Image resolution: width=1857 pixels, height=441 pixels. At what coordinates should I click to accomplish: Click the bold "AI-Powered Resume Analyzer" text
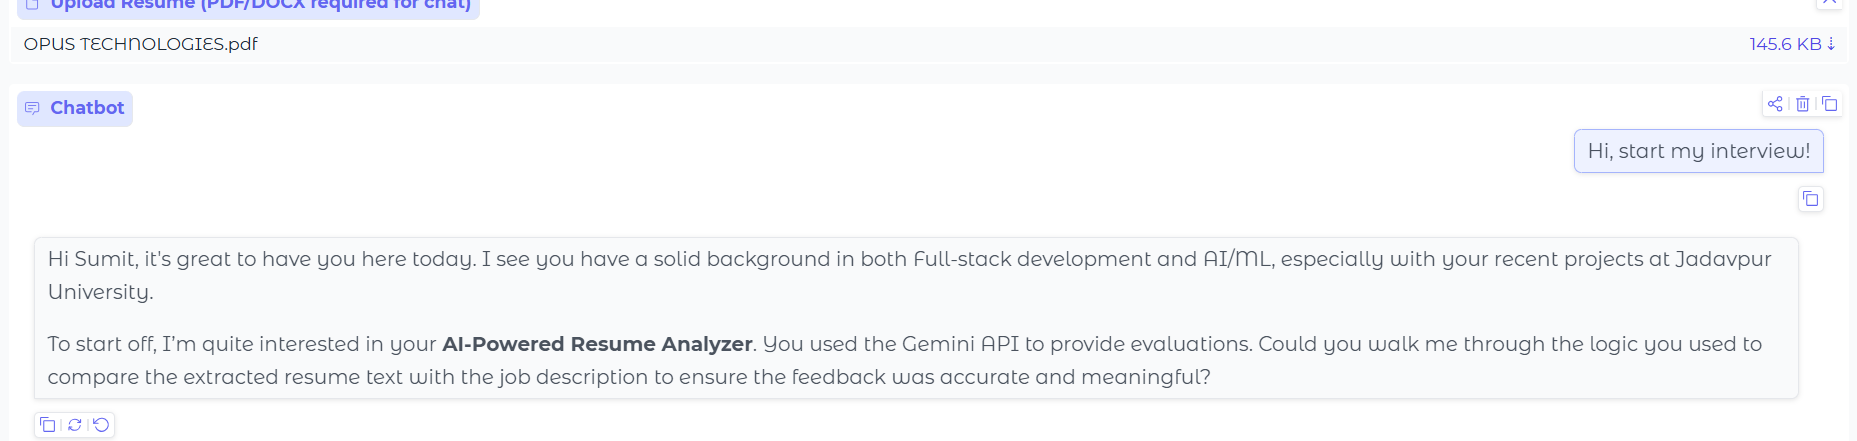pyautogui.click(x=597, y=344)
